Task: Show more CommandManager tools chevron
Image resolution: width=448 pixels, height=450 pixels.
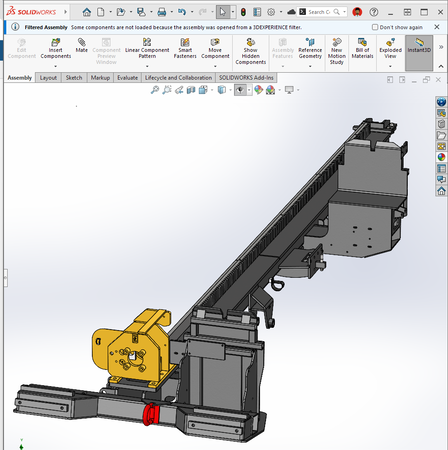Action: pyautogui.click(x=441, y=47)
